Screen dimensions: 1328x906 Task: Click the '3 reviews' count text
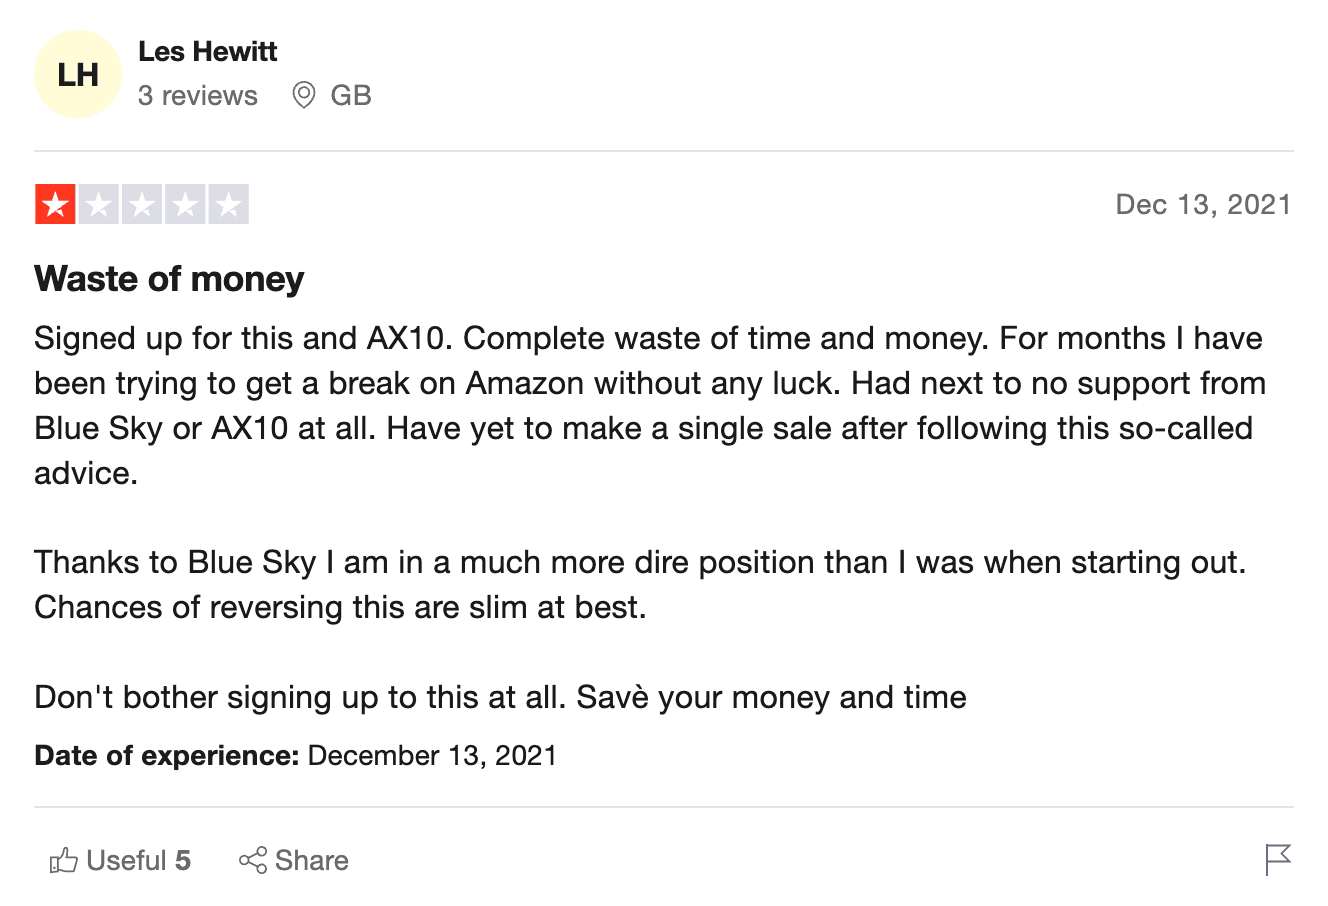tap(198, 95)
